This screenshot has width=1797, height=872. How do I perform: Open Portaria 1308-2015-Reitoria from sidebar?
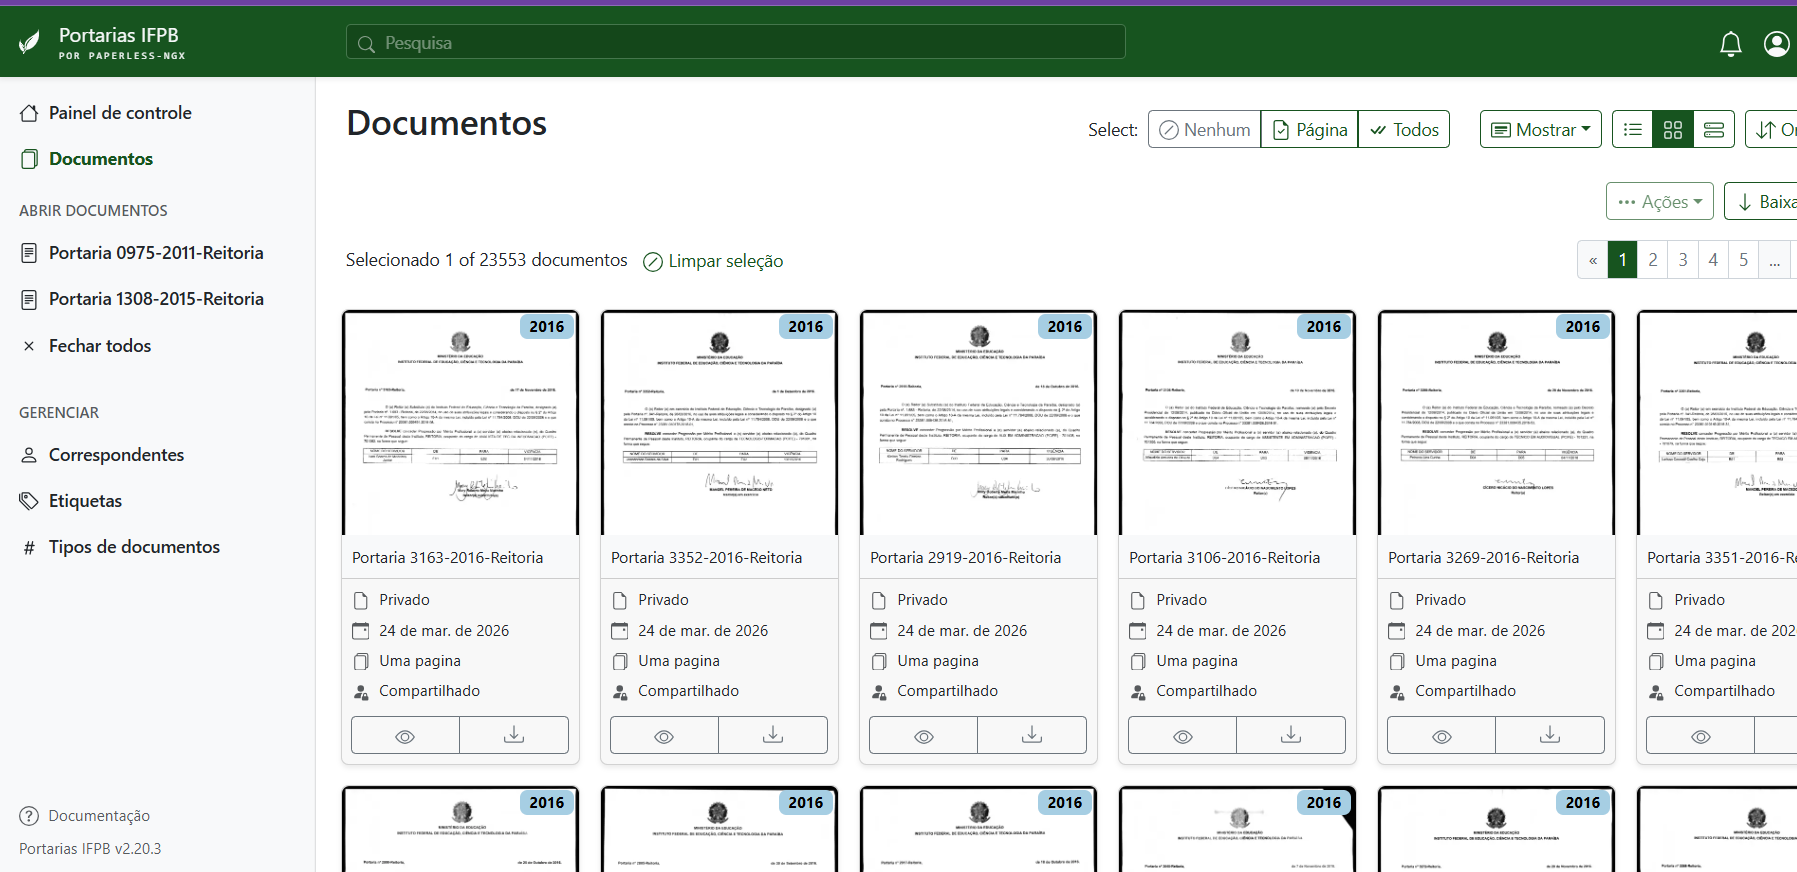point(156,299)
